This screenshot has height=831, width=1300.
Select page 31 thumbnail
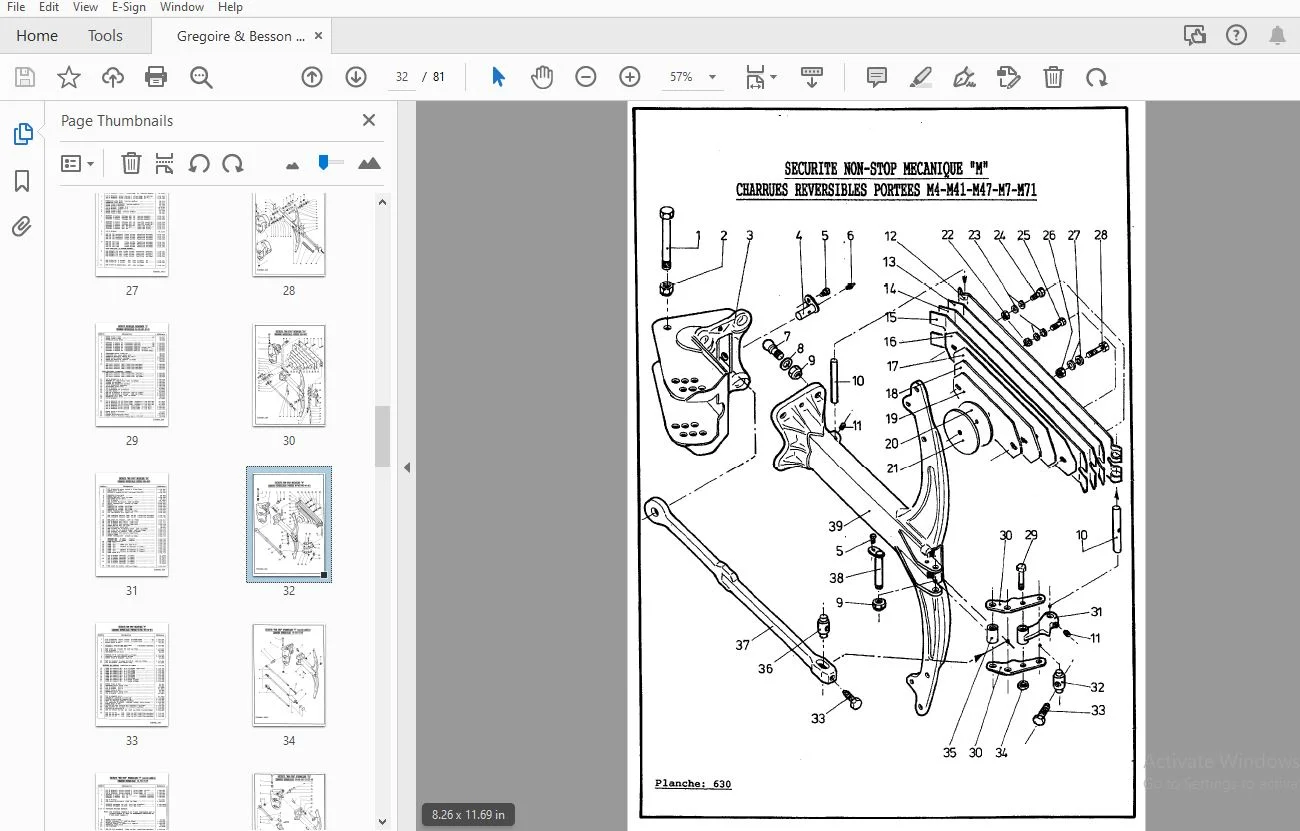(132, 525)
